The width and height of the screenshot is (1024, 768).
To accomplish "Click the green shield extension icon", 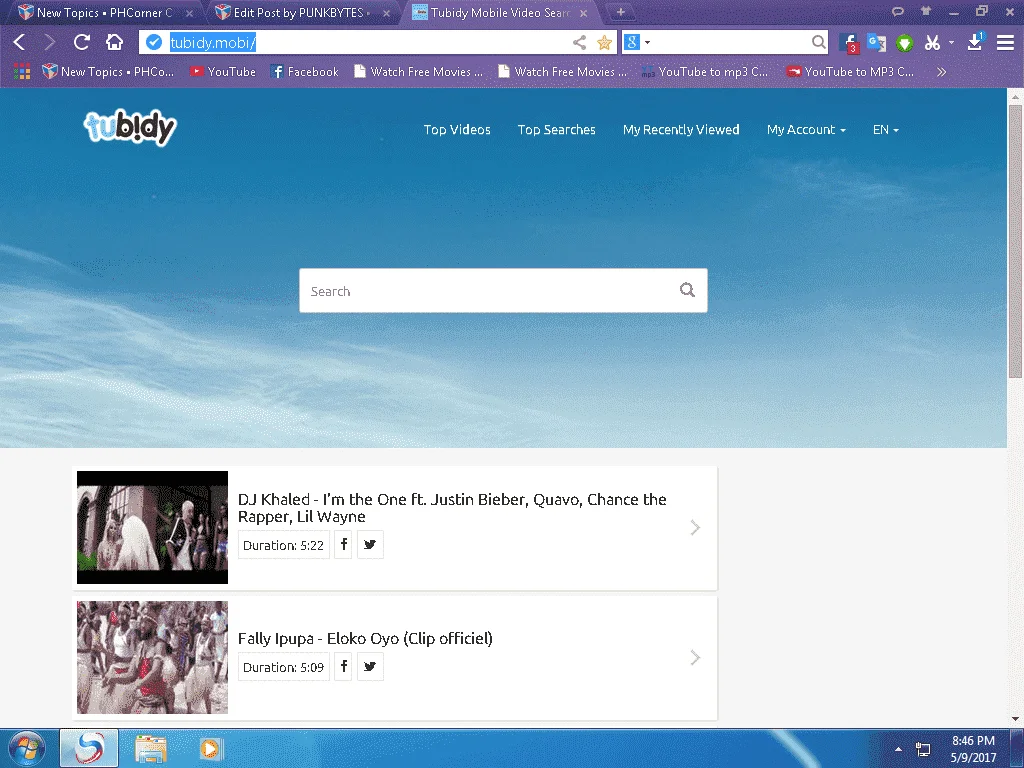I will click(x=904, y=44).
